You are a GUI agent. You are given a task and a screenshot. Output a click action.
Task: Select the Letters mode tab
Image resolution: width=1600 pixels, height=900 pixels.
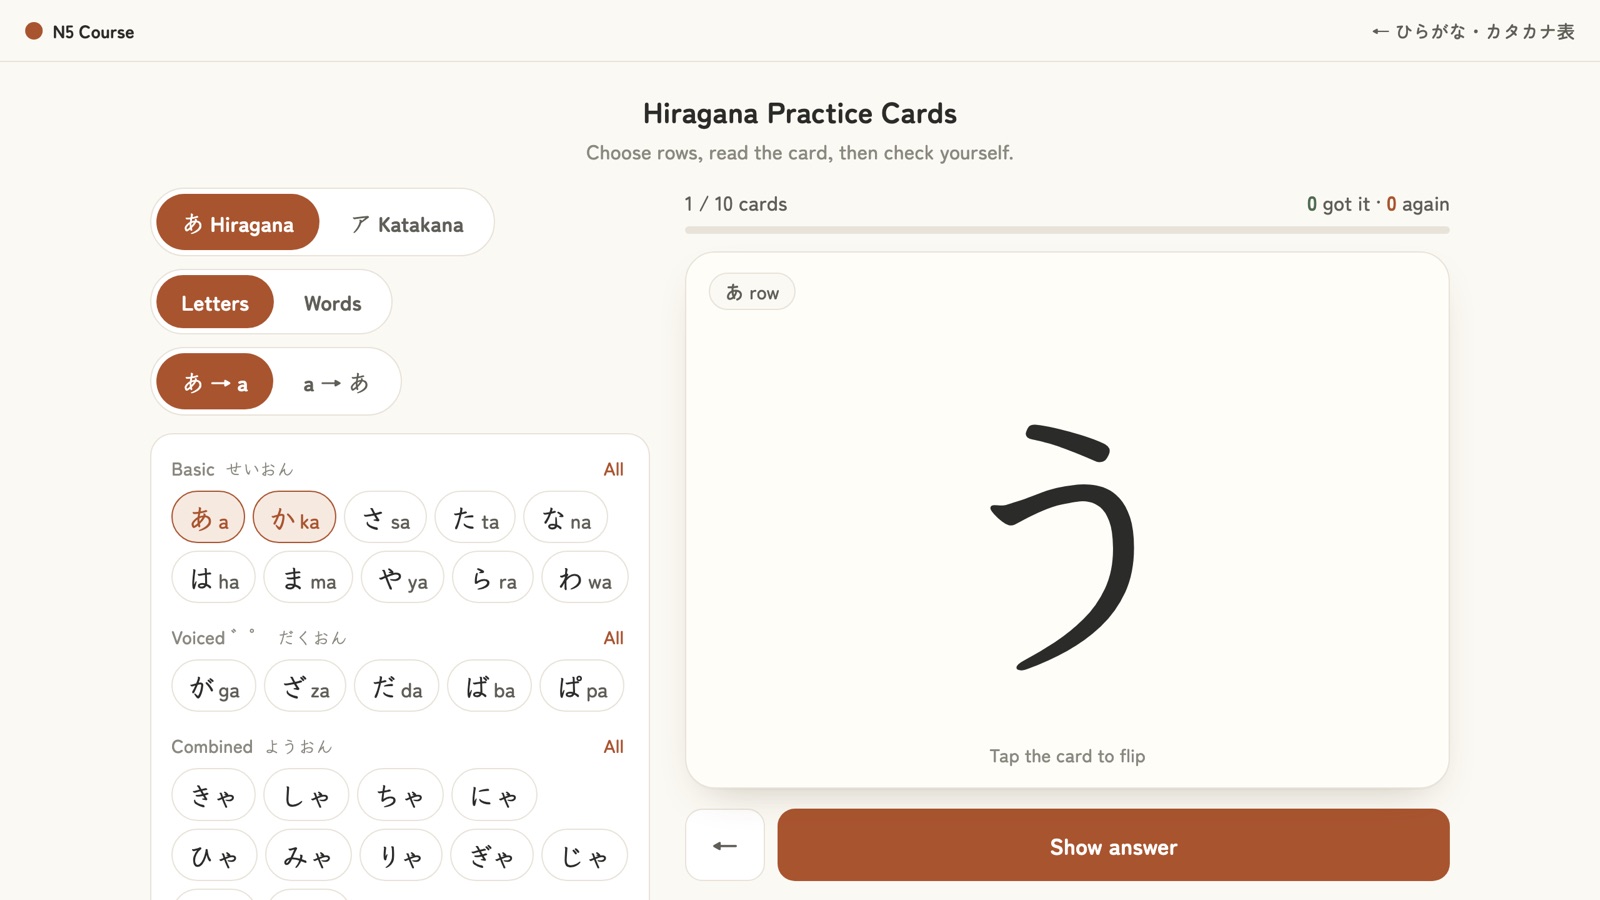[x=215, y=302]
